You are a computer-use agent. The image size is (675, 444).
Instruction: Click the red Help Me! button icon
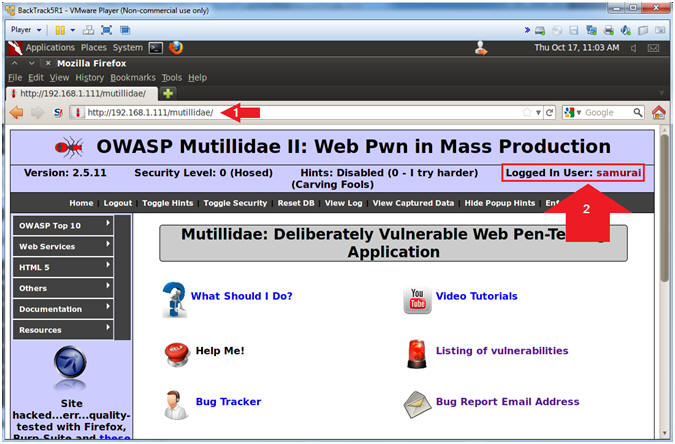coord(176,354)
